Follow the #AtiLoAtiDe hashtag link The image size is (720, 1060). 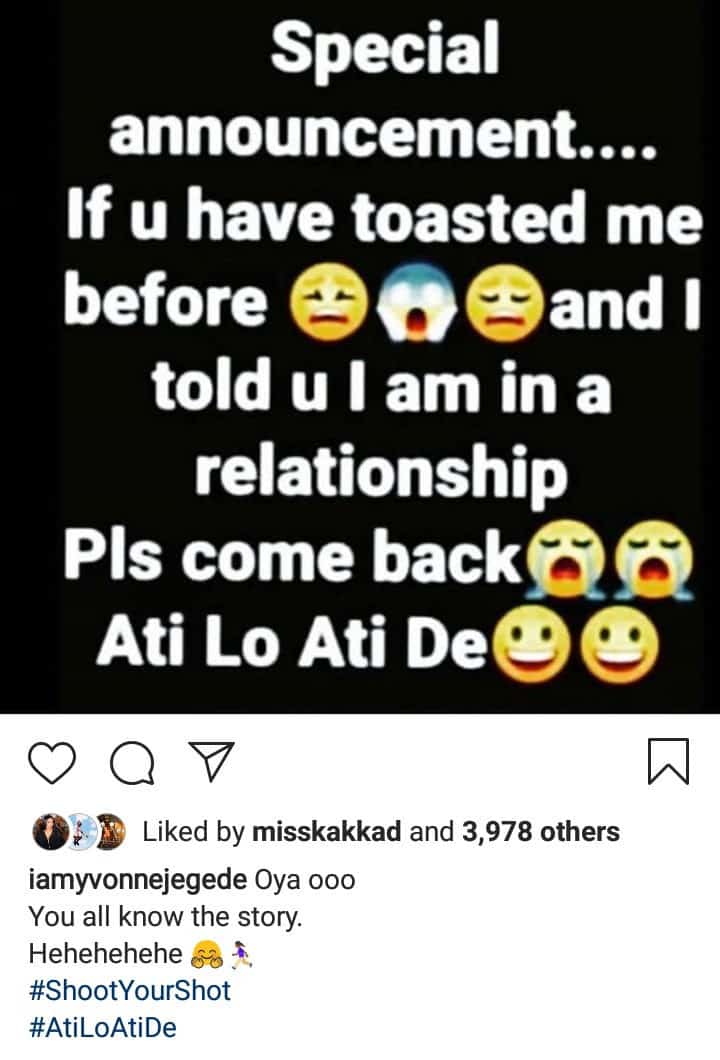(x=103, y=1028)
